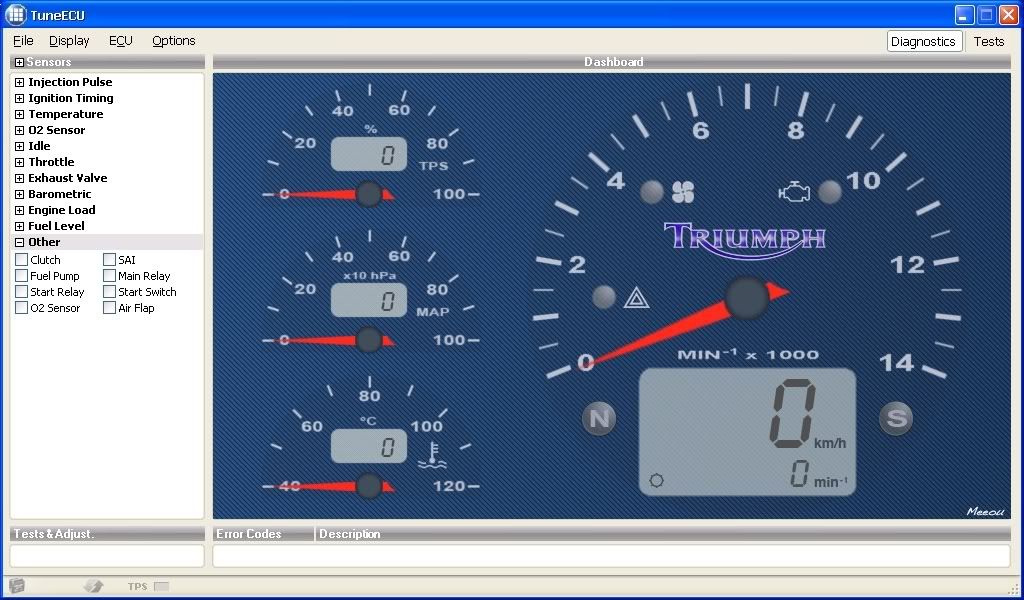Click the MAP gauge needle
This screenshot has height=600, width=1024.
(x=328, y=340)
